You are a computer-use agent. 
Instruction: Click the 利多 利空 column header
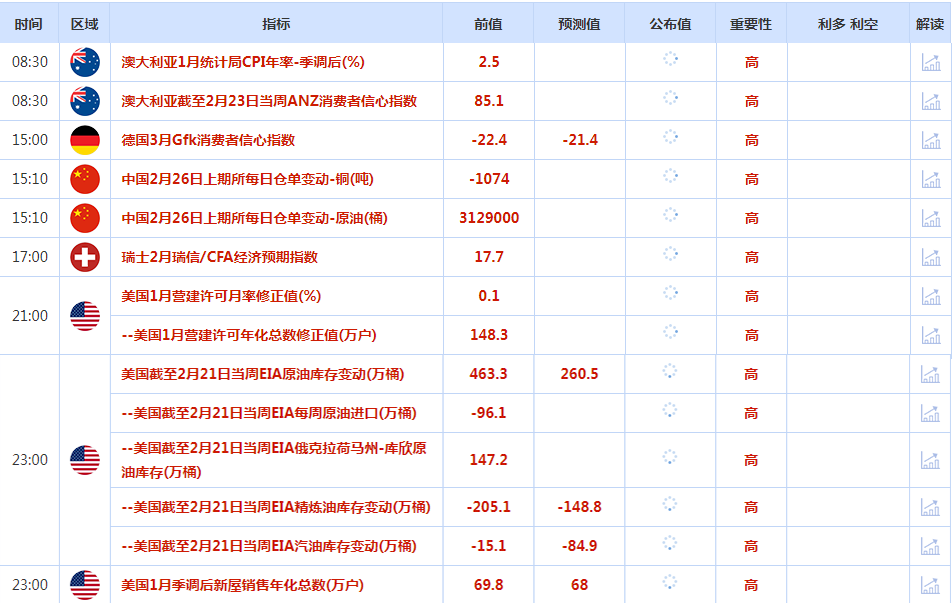coord(848,24)
